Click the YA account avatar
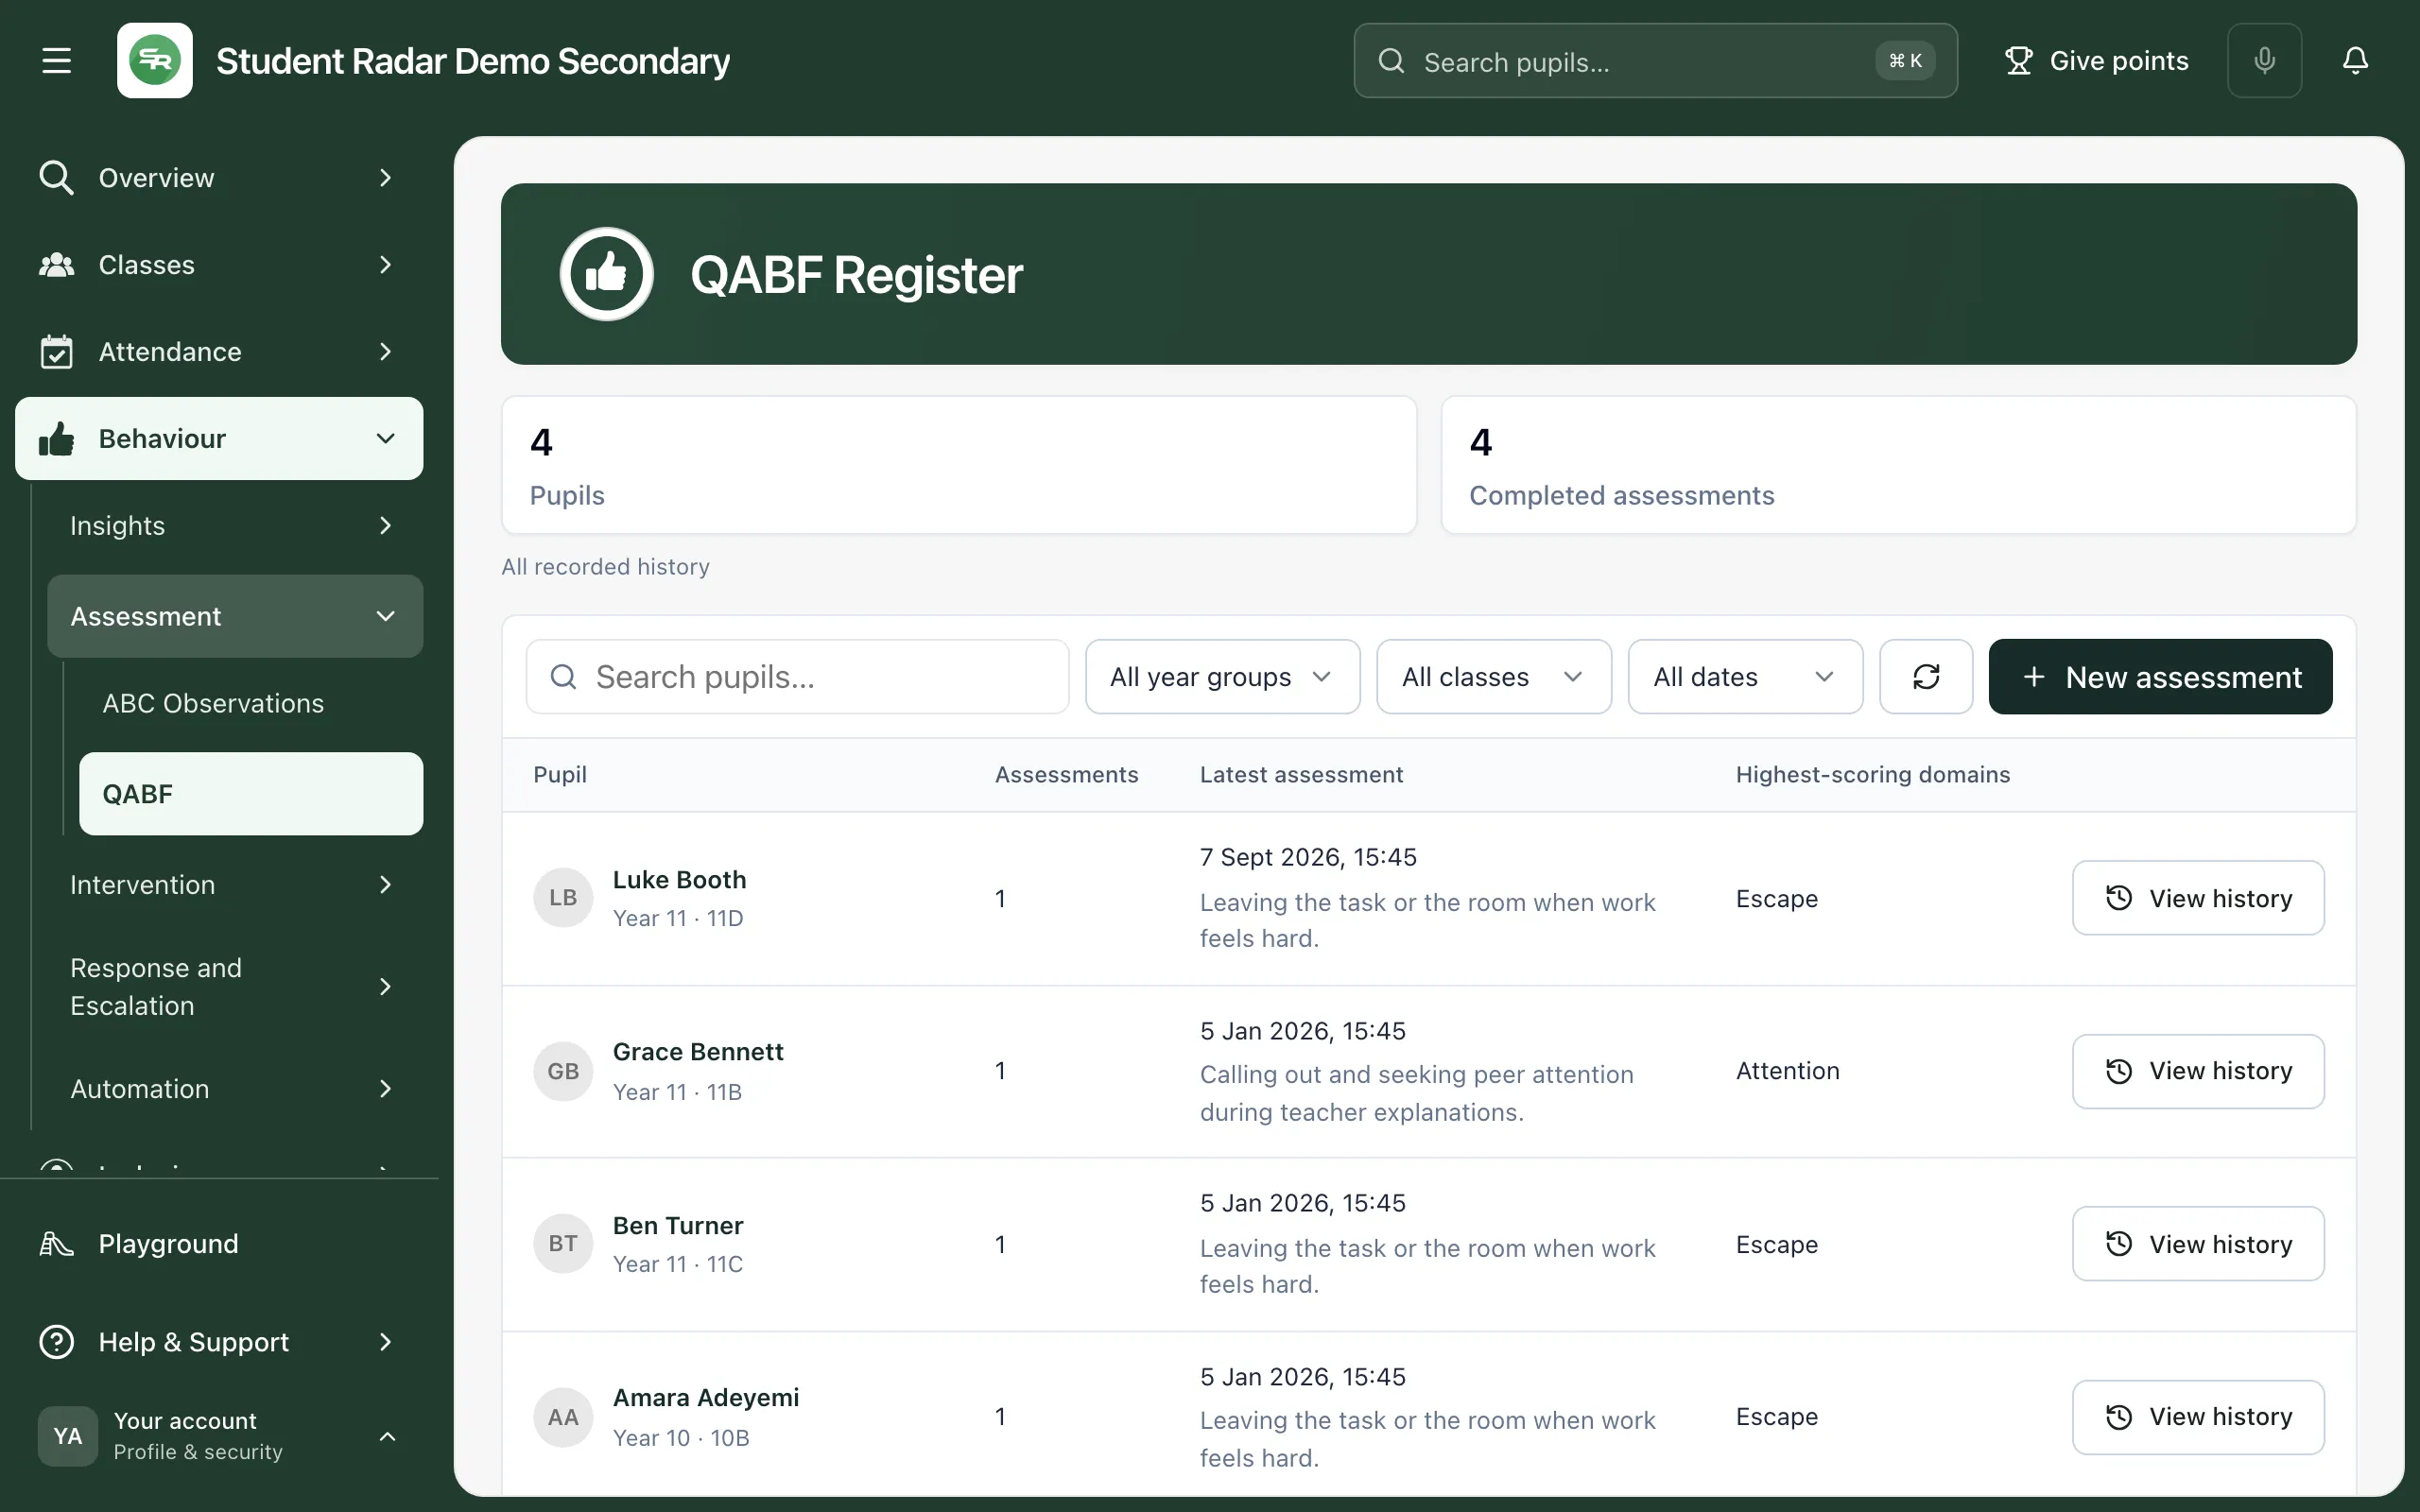2420x1512 pixels. click(68, 1436)
